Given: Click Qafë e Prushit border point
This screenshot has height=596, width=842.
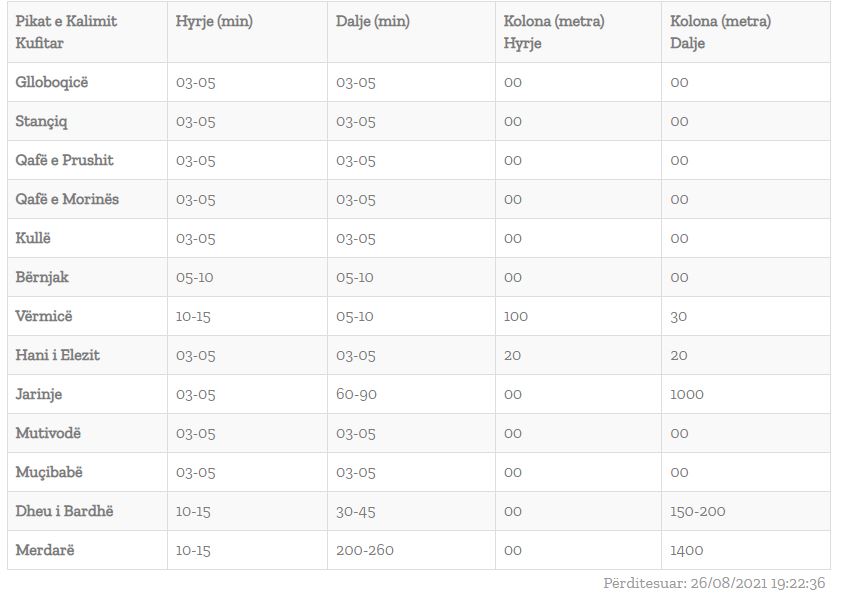Looking at the screenshot, I should [65, 160].
